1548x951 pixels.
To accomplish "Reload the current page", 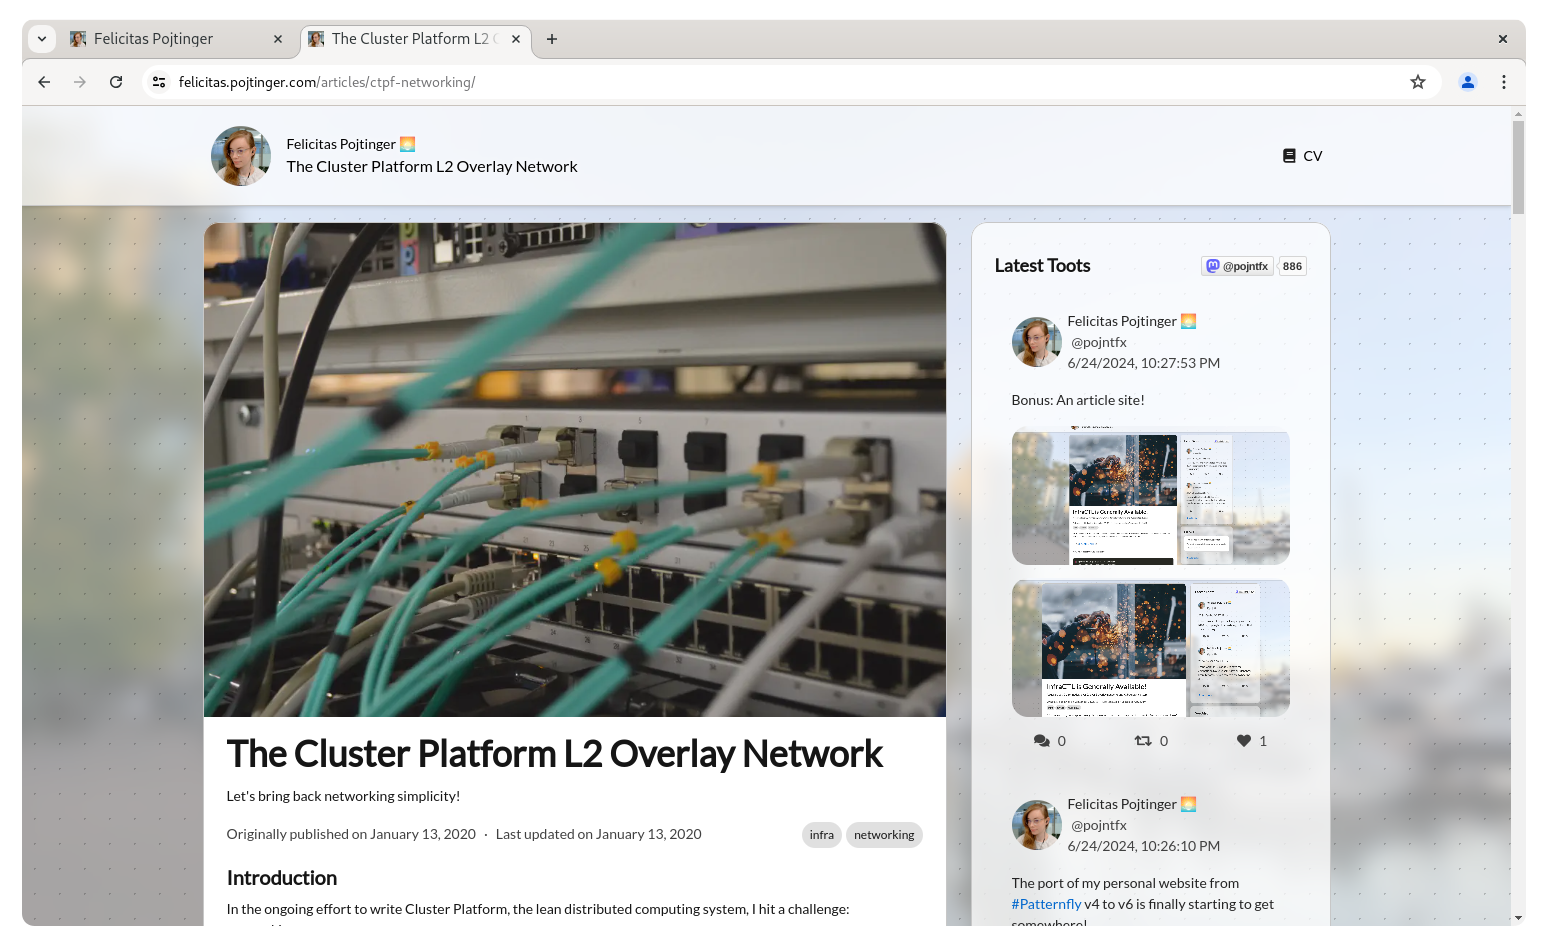I will [x=116, y=82].
